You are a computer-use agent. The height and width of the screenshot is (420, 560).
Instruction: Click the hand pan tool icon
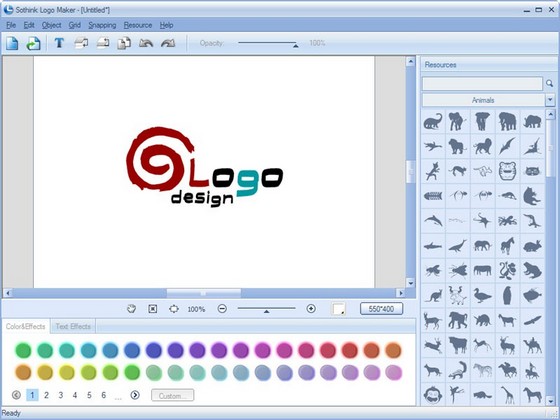[131, 309]
